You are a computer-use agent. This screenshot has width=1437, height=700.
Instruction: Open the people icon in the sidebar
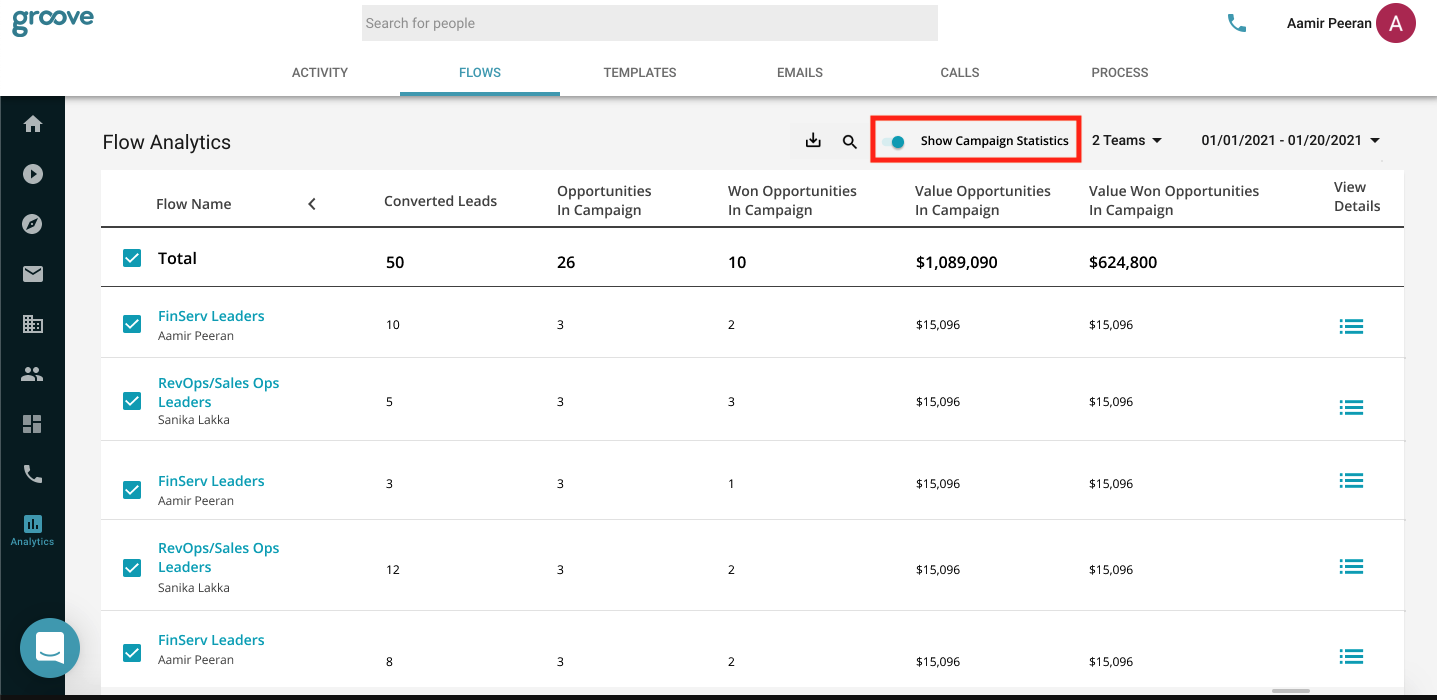(x=33, y=375)
